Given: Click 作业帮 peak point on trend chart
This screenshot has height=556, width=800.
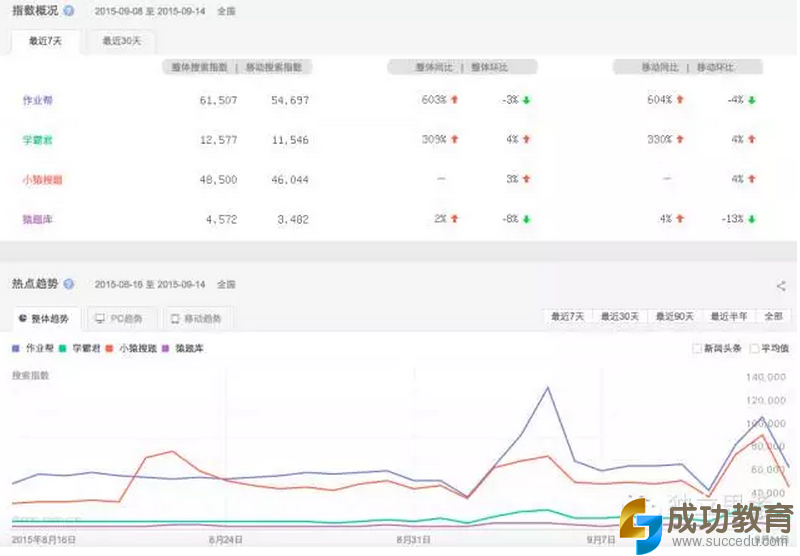Looking at the screenshot, I should click(x=547, y=388).
